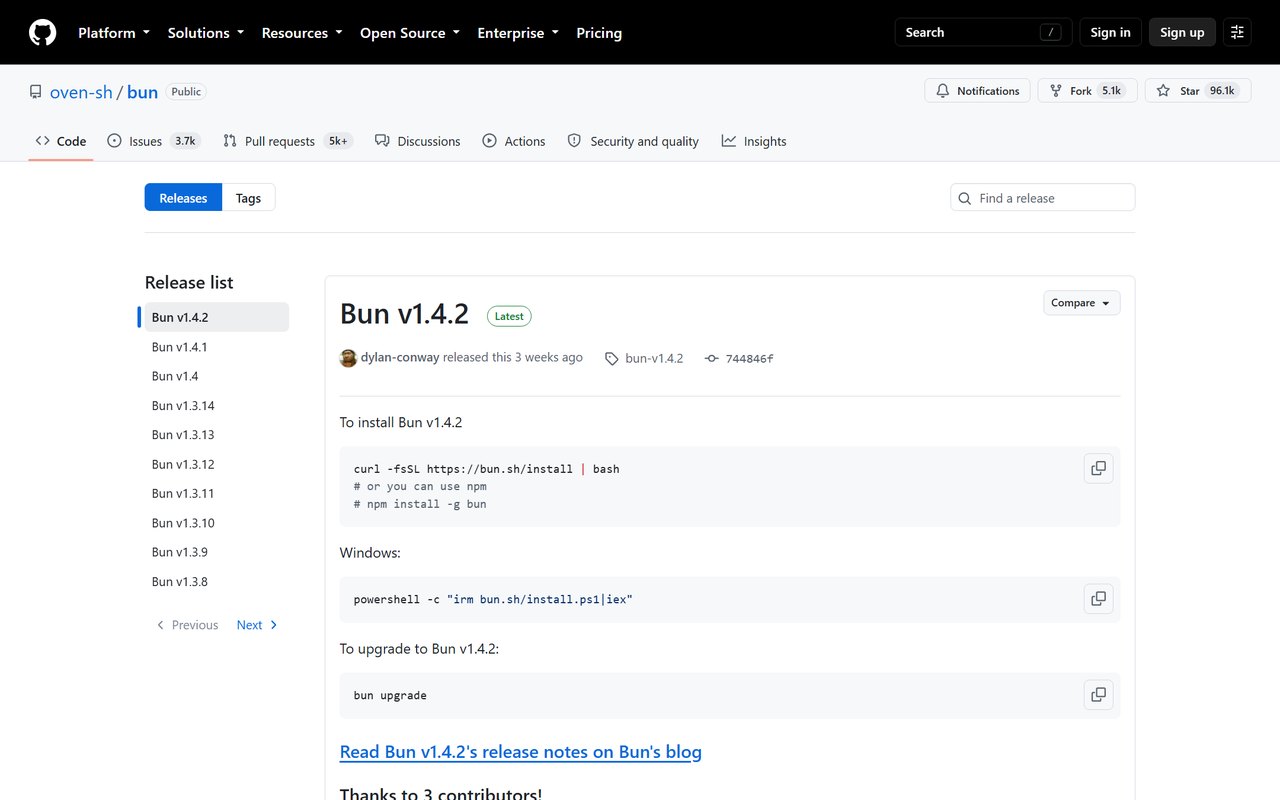Go to the Pricing page
This screenshot has width=1280, height=800.
point(599,33)
